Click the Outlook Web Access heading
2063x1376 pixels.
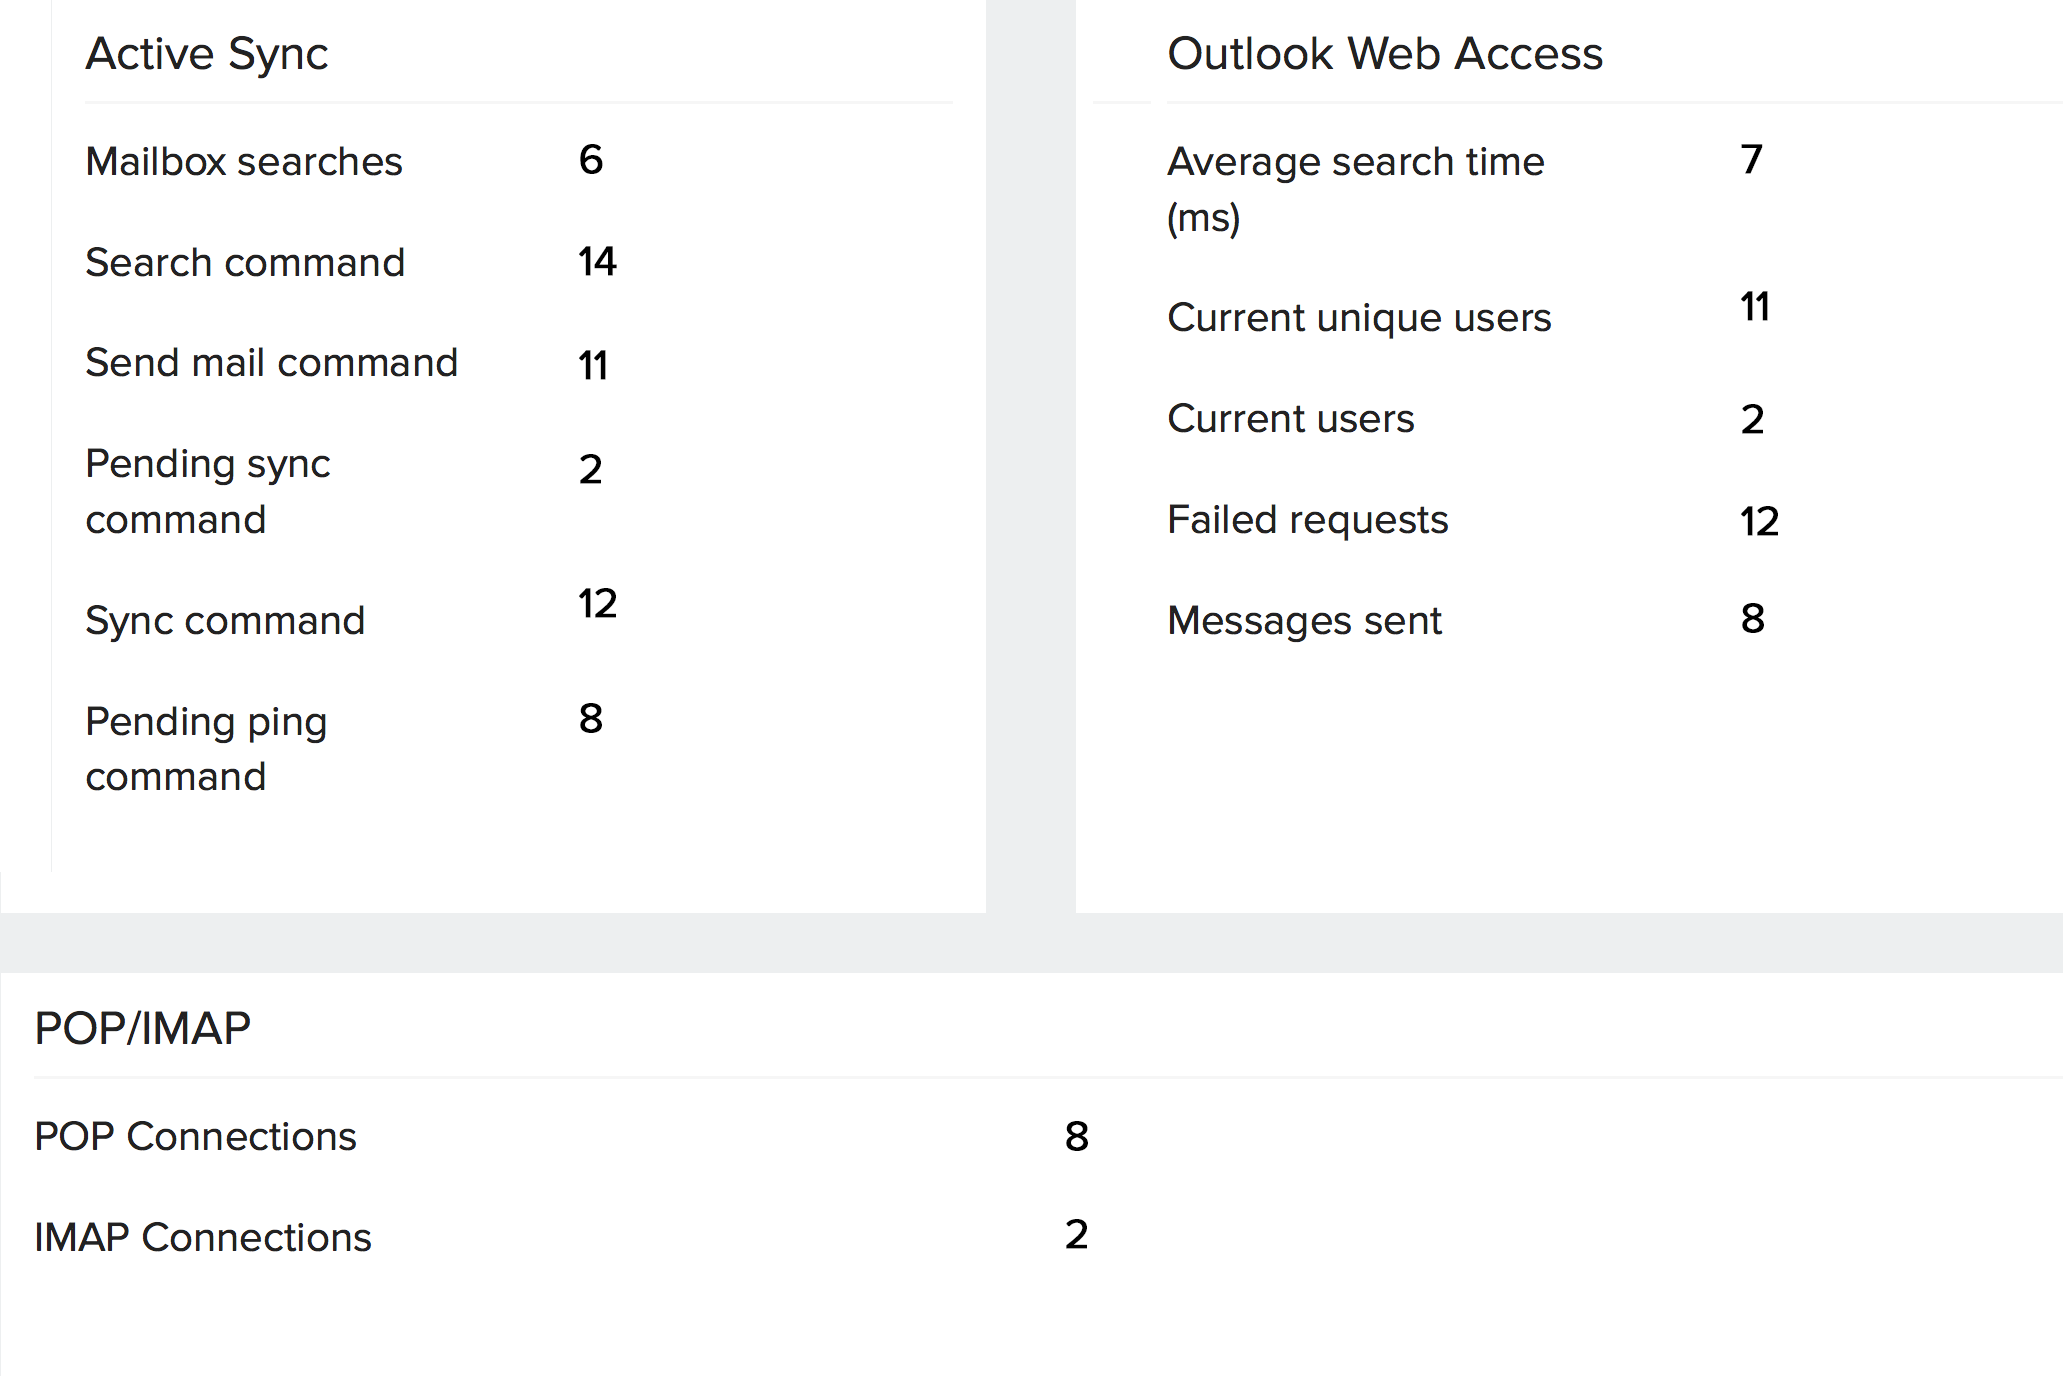[x=1384, y=54]
